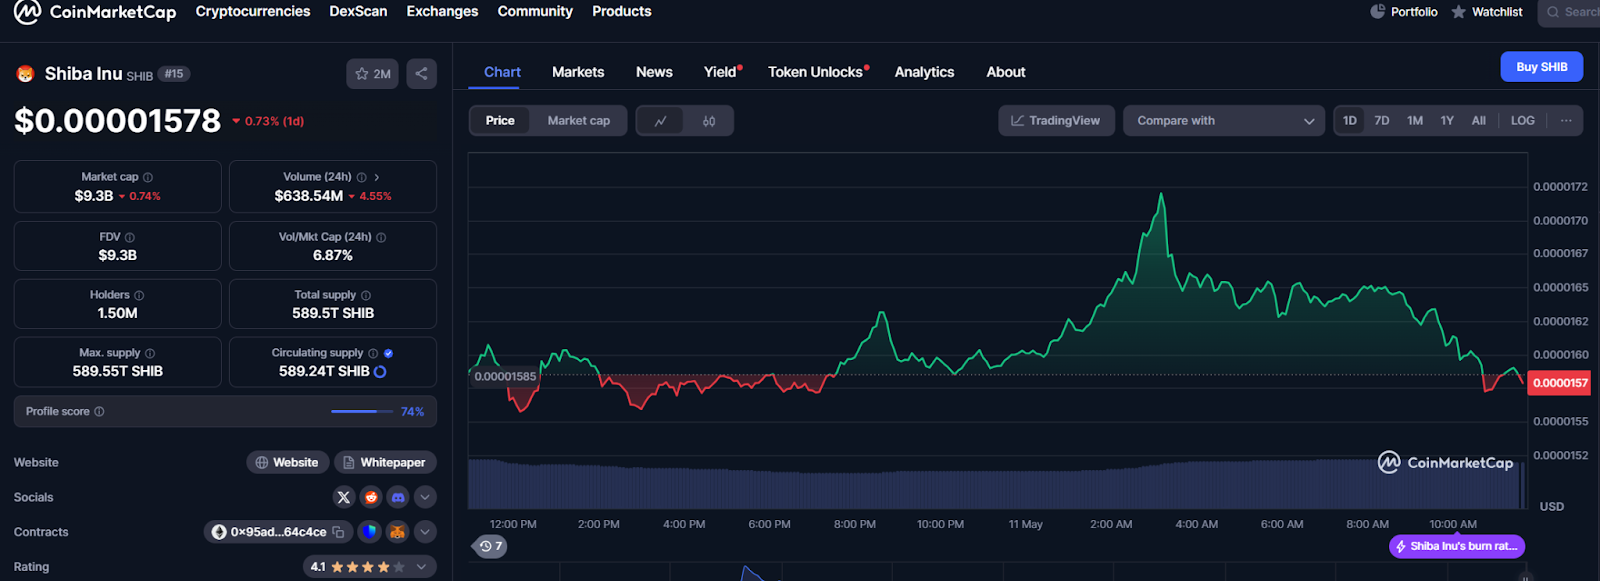The height and width of the screenshot is (581, 1600).
Task: Click the Buy SHIB button
Action: pos(1542,67)
